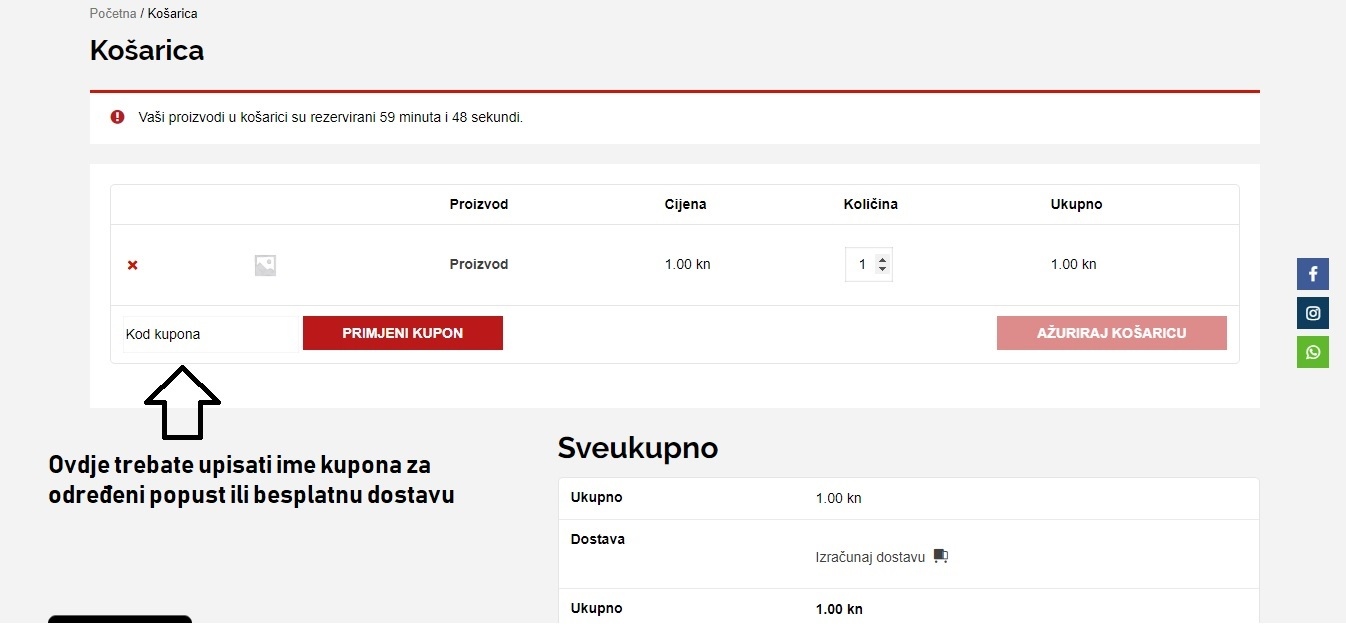Open the WhatsApp contact icon

tap(1312, 352)
